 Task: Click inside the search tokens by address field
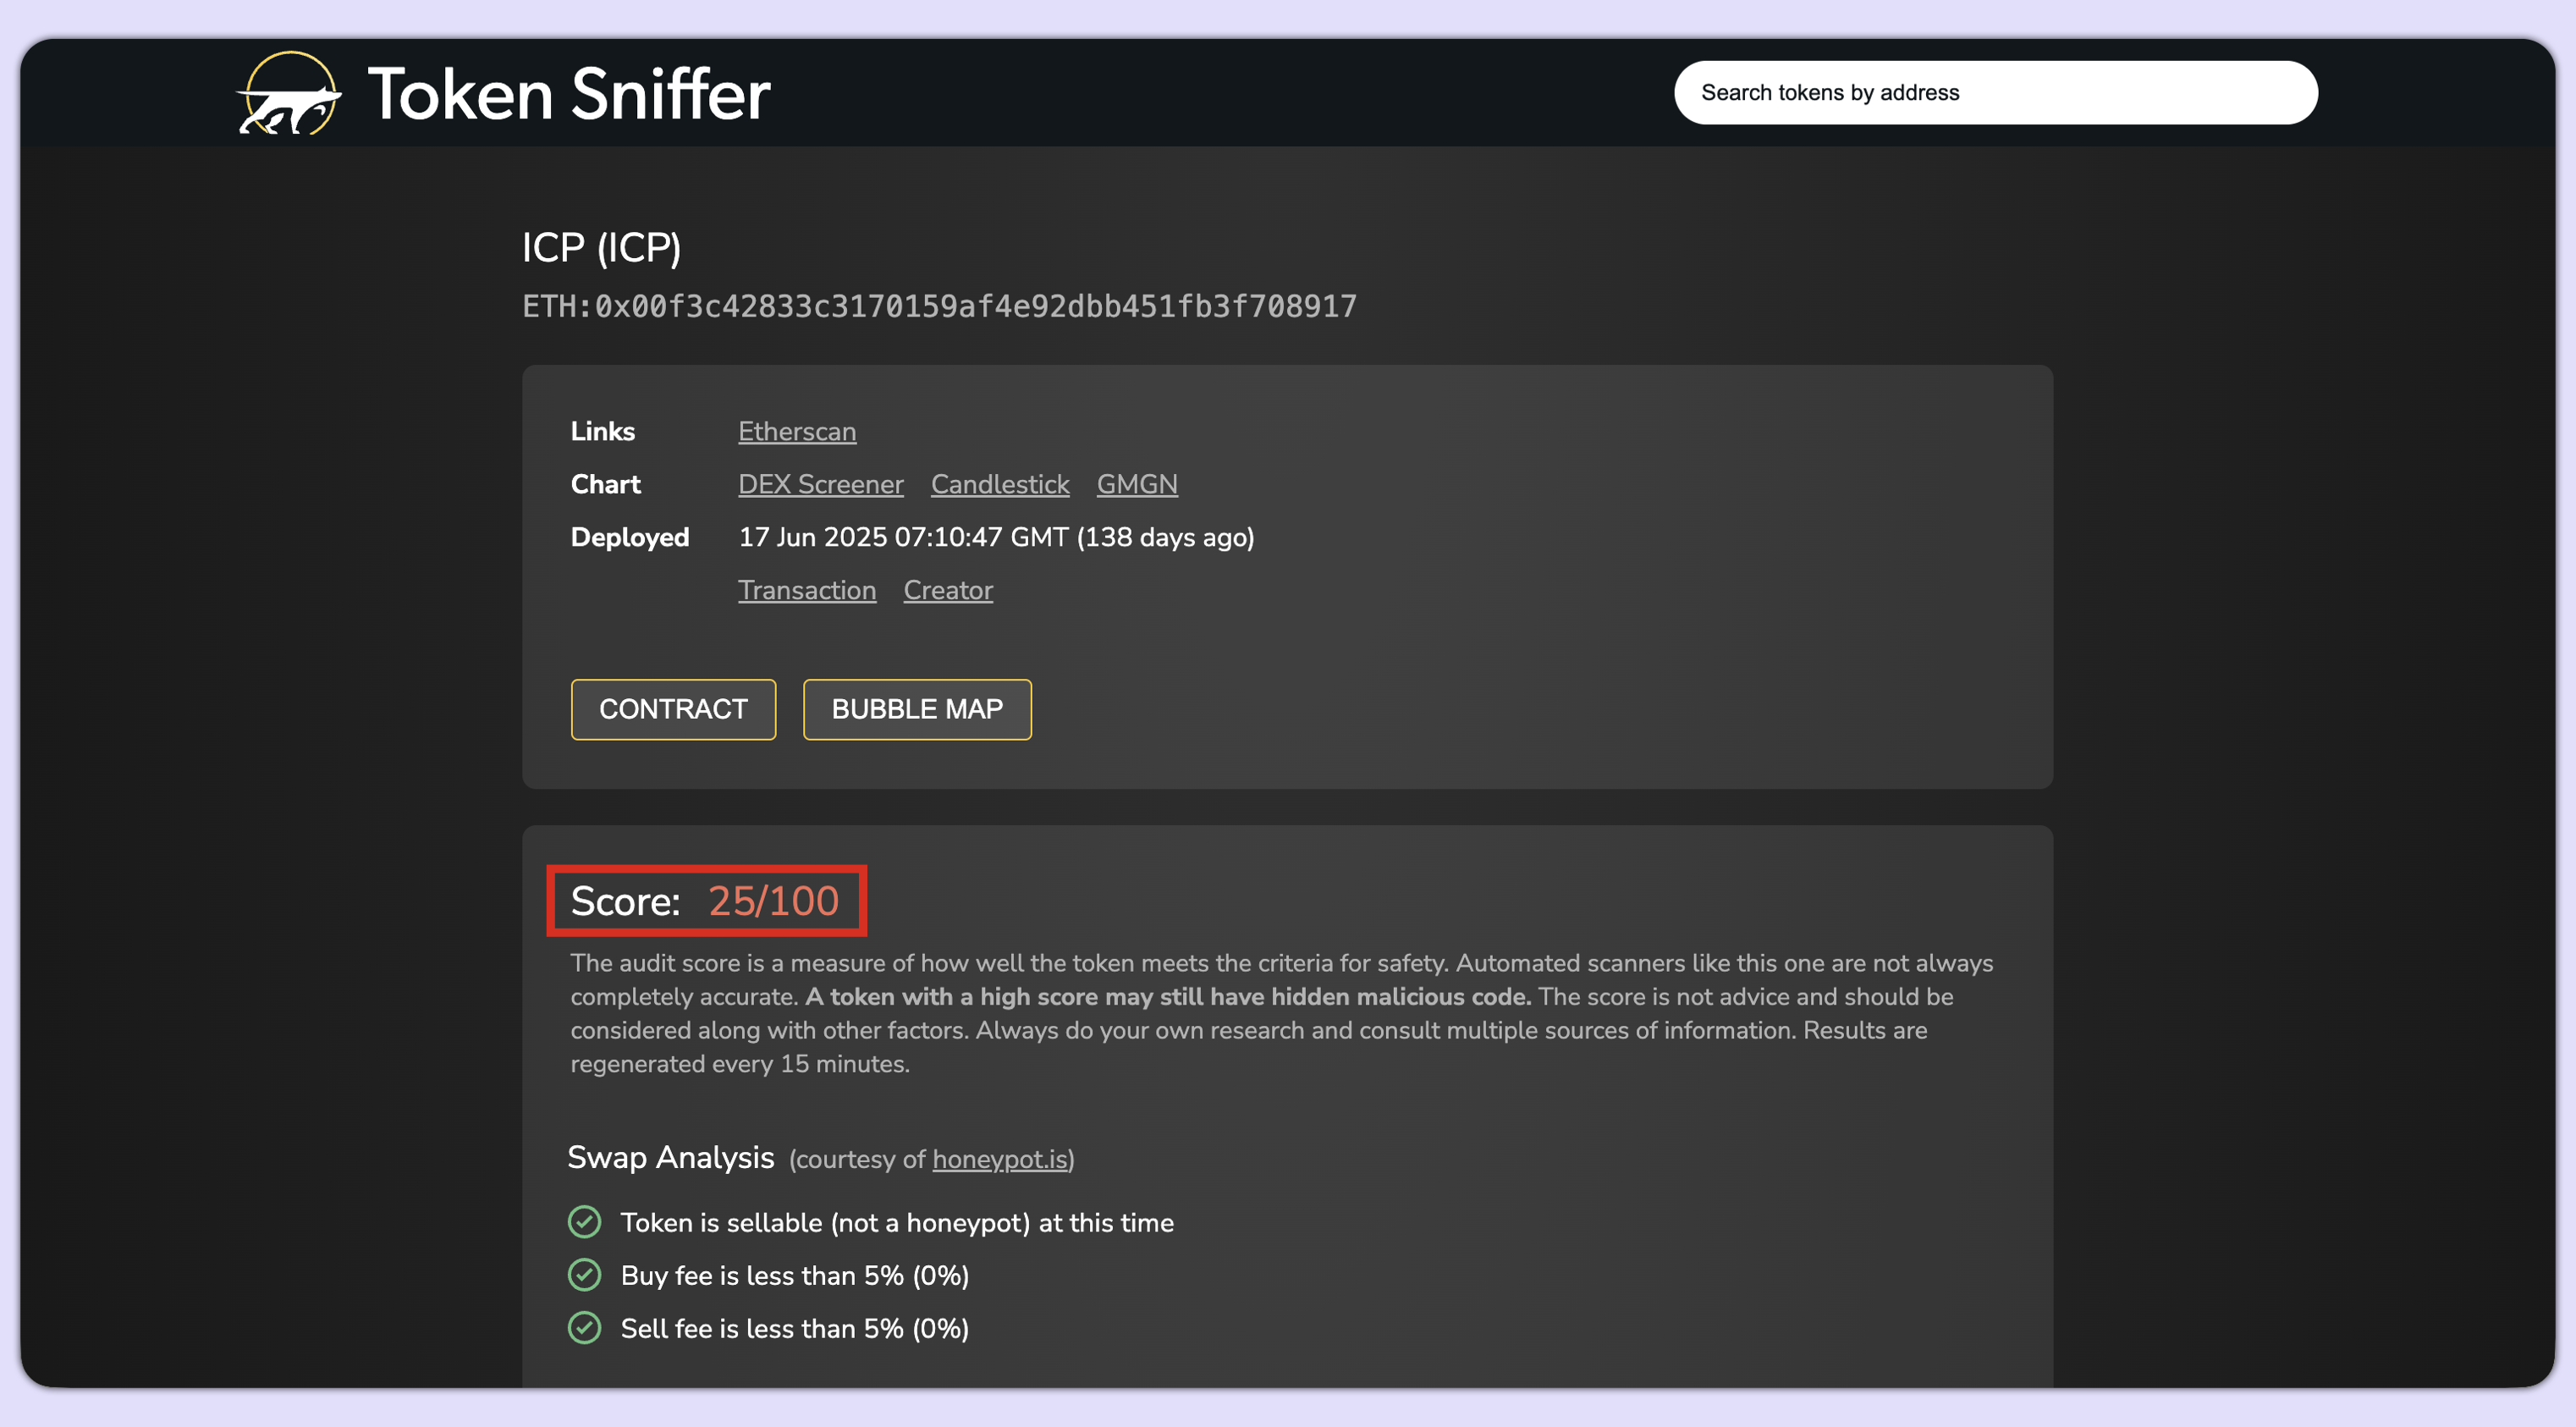click(x=1996, y=92)
